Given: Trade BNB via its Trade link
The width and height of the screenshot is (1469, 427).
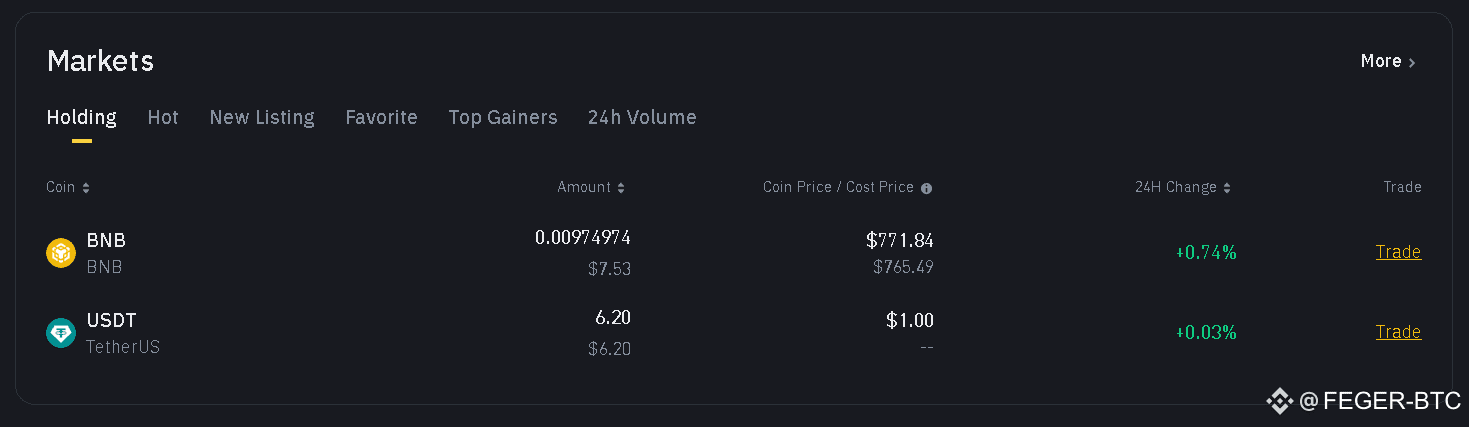Looking at the screenshot, I should (x=1398, y=252).
